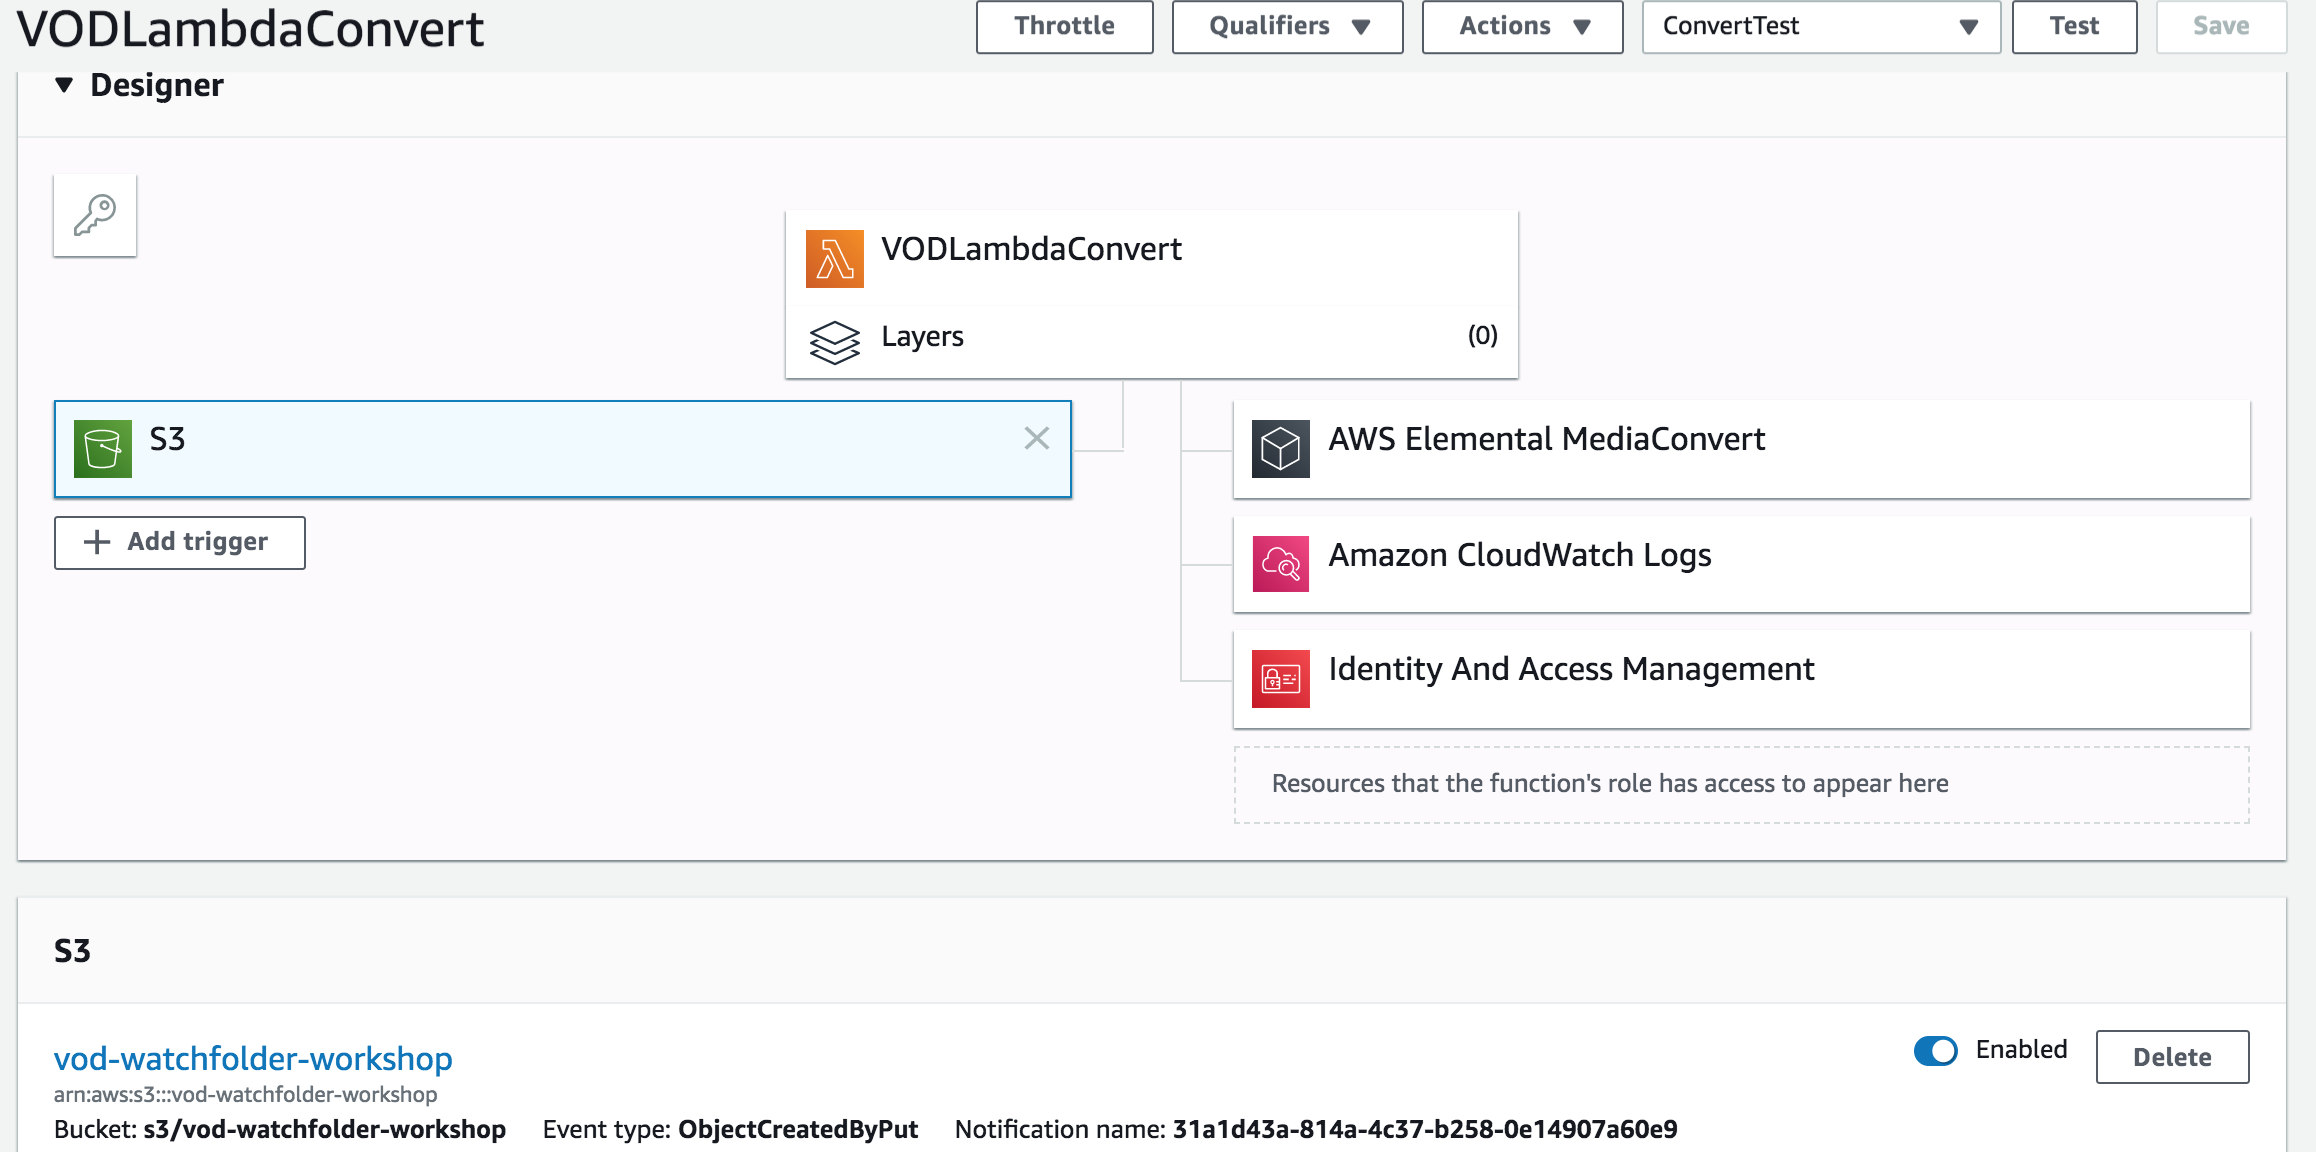Click the VODLambdaConvert page title
This screenshot has width=2316, height=1152.
pos(250,30)
